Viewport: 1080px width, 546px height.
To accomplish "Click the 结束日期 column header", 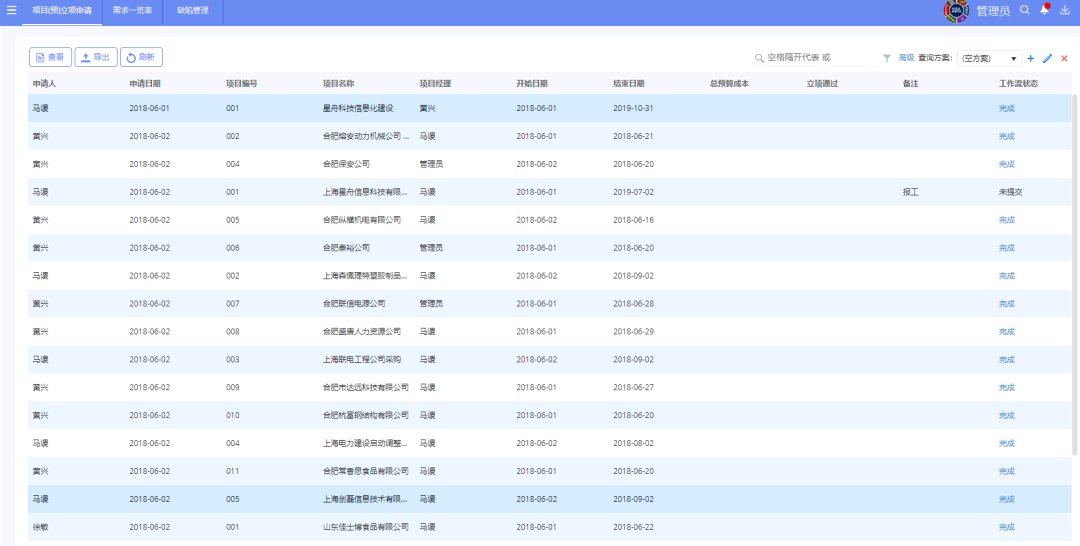I will tap(629, 83).
